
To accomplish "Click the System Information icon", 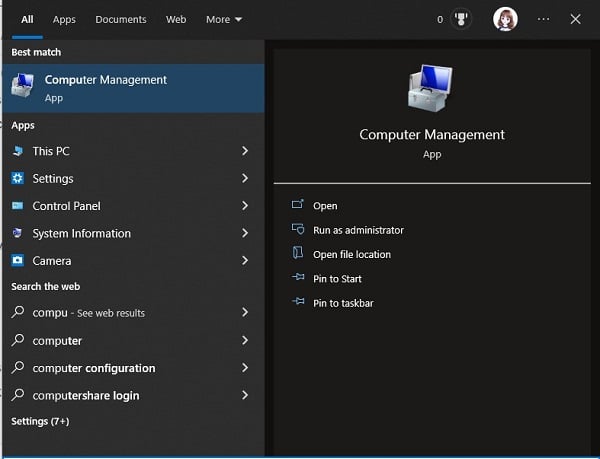I will (x=17, y=234).
